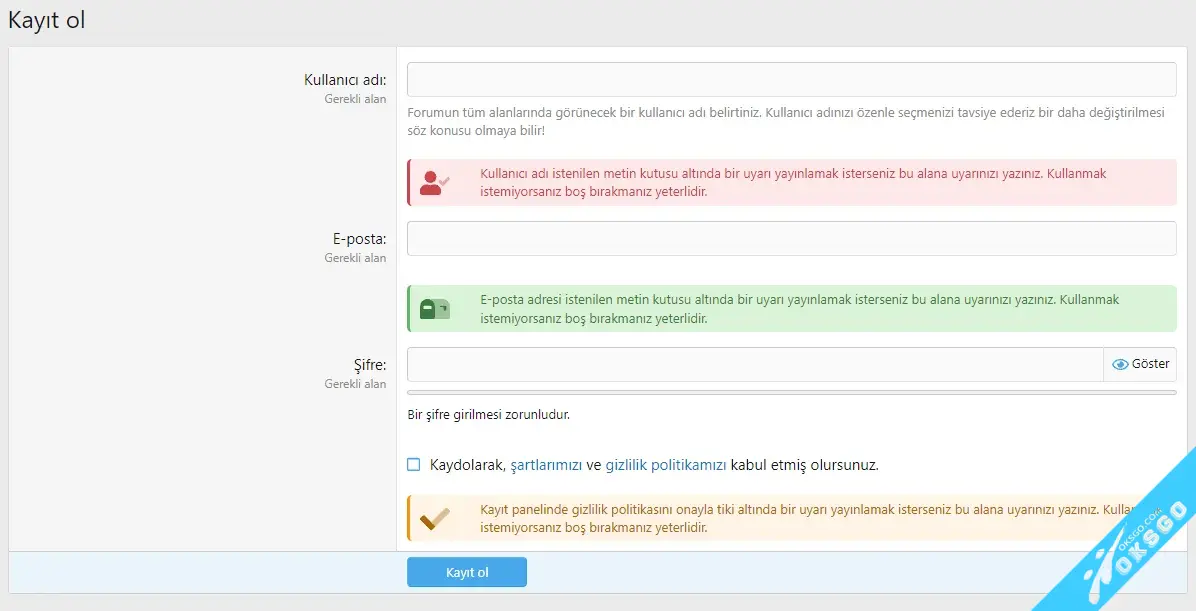Screen dimensions: 1196x611
Task: Click the eye icon beside the Şifre field
Action: pos(1120,365)
